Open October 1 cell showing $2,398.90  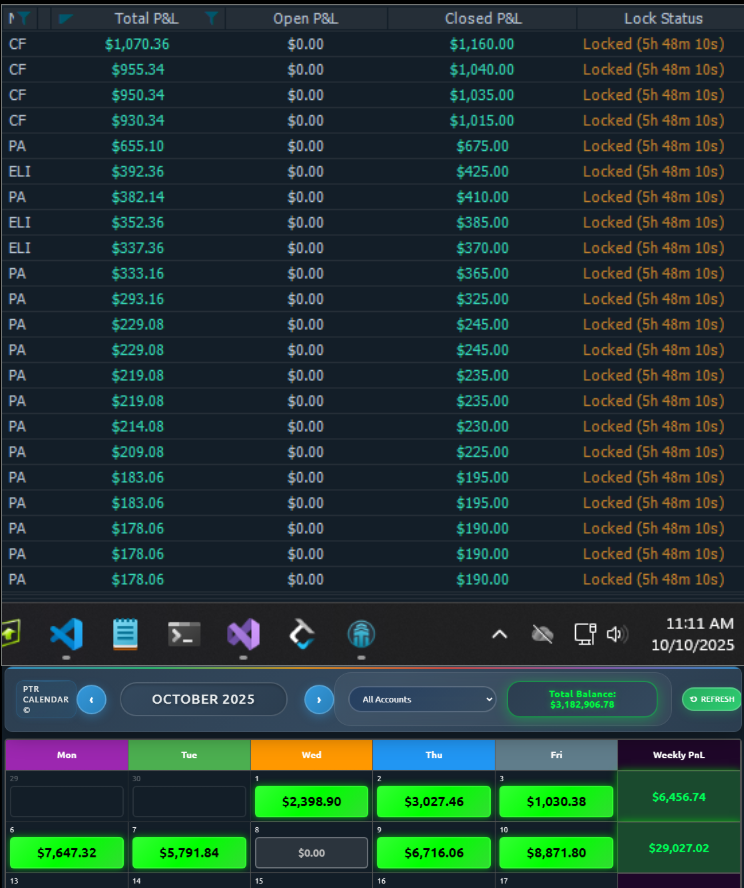311,801
